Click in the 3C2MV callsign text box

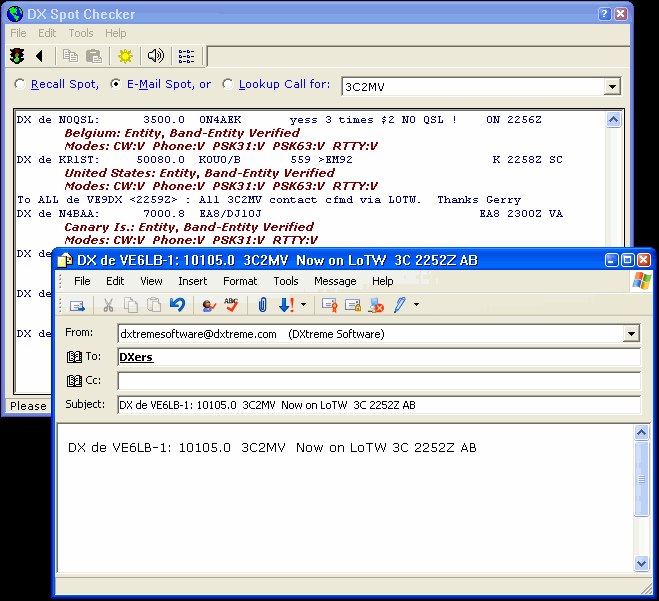point(473,87)
